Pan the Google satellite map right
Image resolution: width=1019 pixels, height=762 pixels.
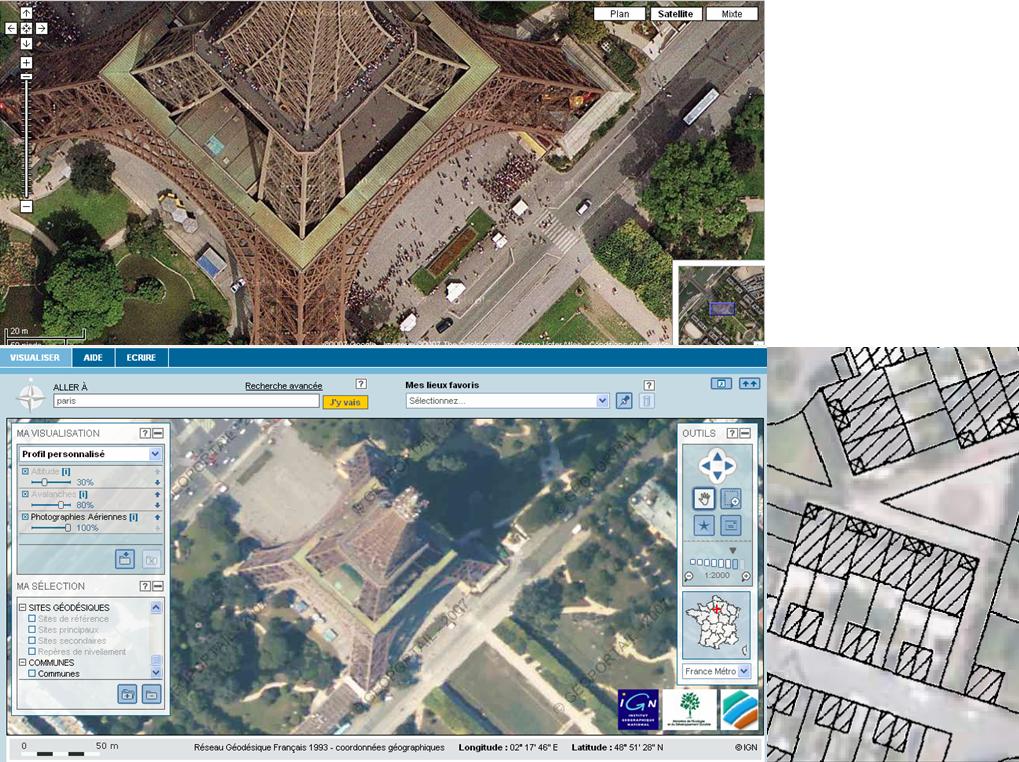point(42,29)
